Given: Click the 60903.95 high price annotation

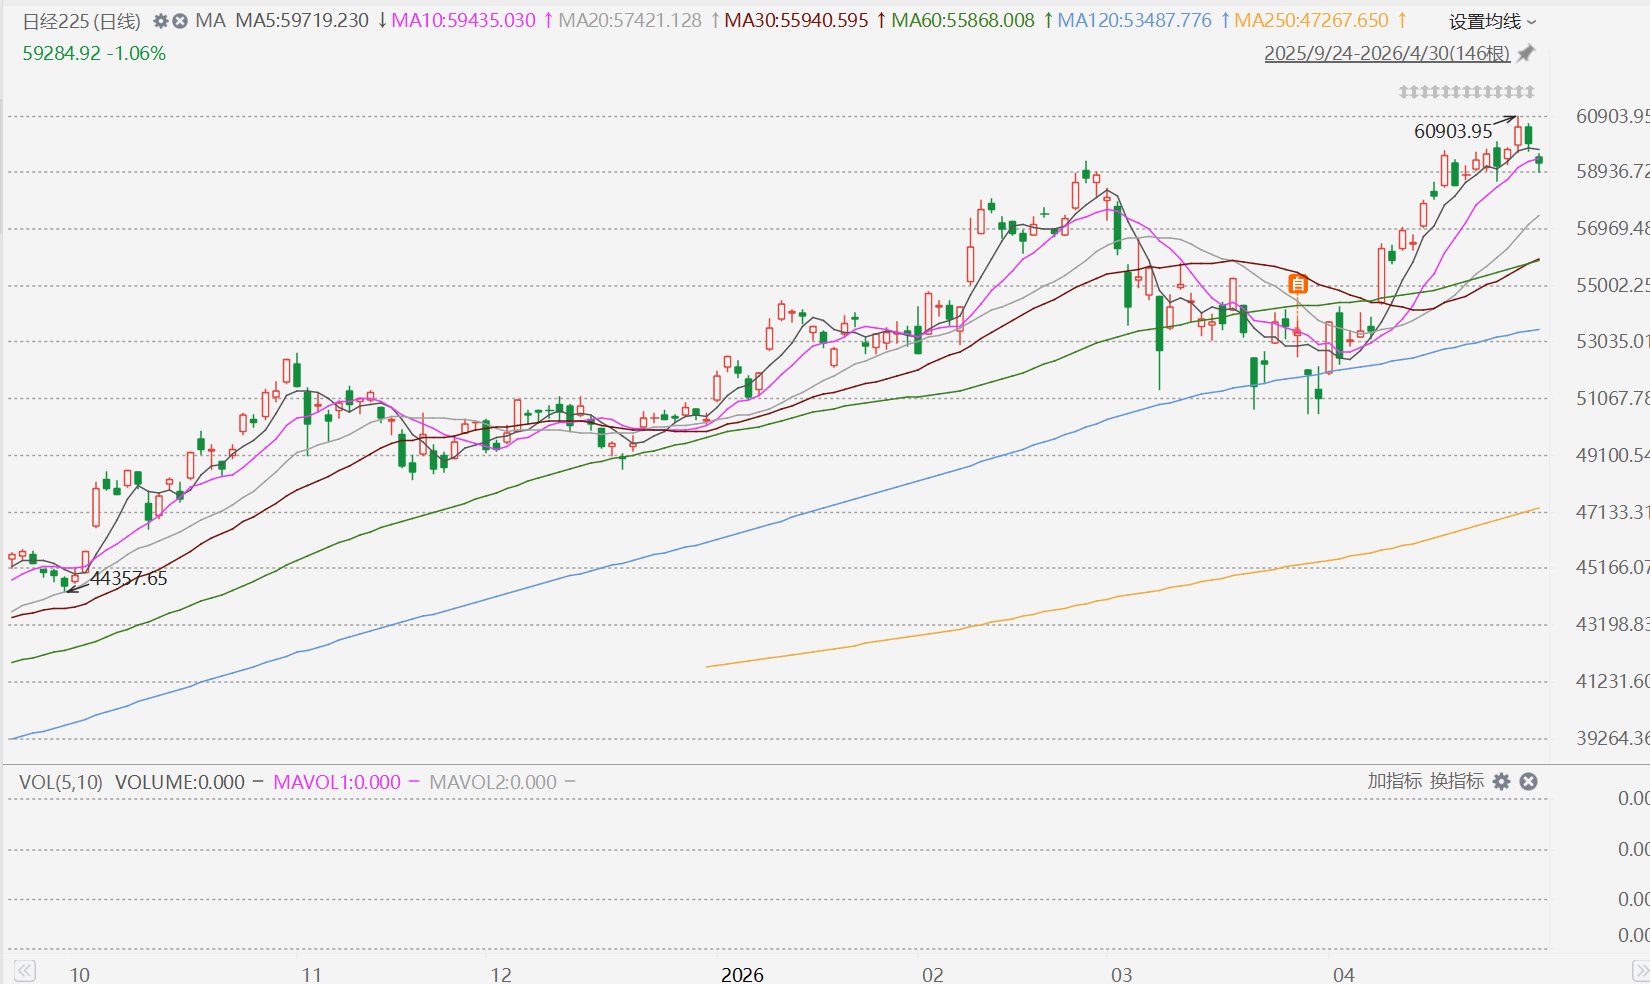Looking at the screenshot, I should (x=1453, y=131).
